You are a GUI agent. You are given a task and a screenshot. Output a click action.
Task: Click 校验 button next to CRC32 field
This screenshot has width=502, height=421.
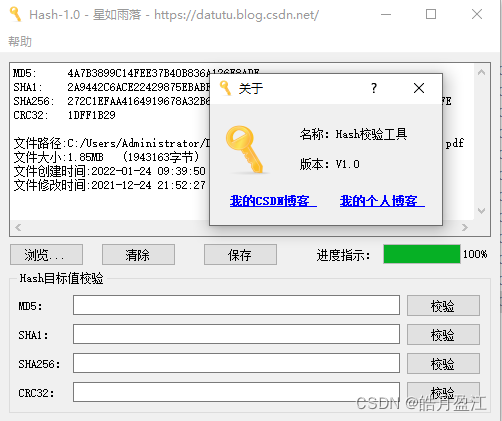tap(443, 392)
